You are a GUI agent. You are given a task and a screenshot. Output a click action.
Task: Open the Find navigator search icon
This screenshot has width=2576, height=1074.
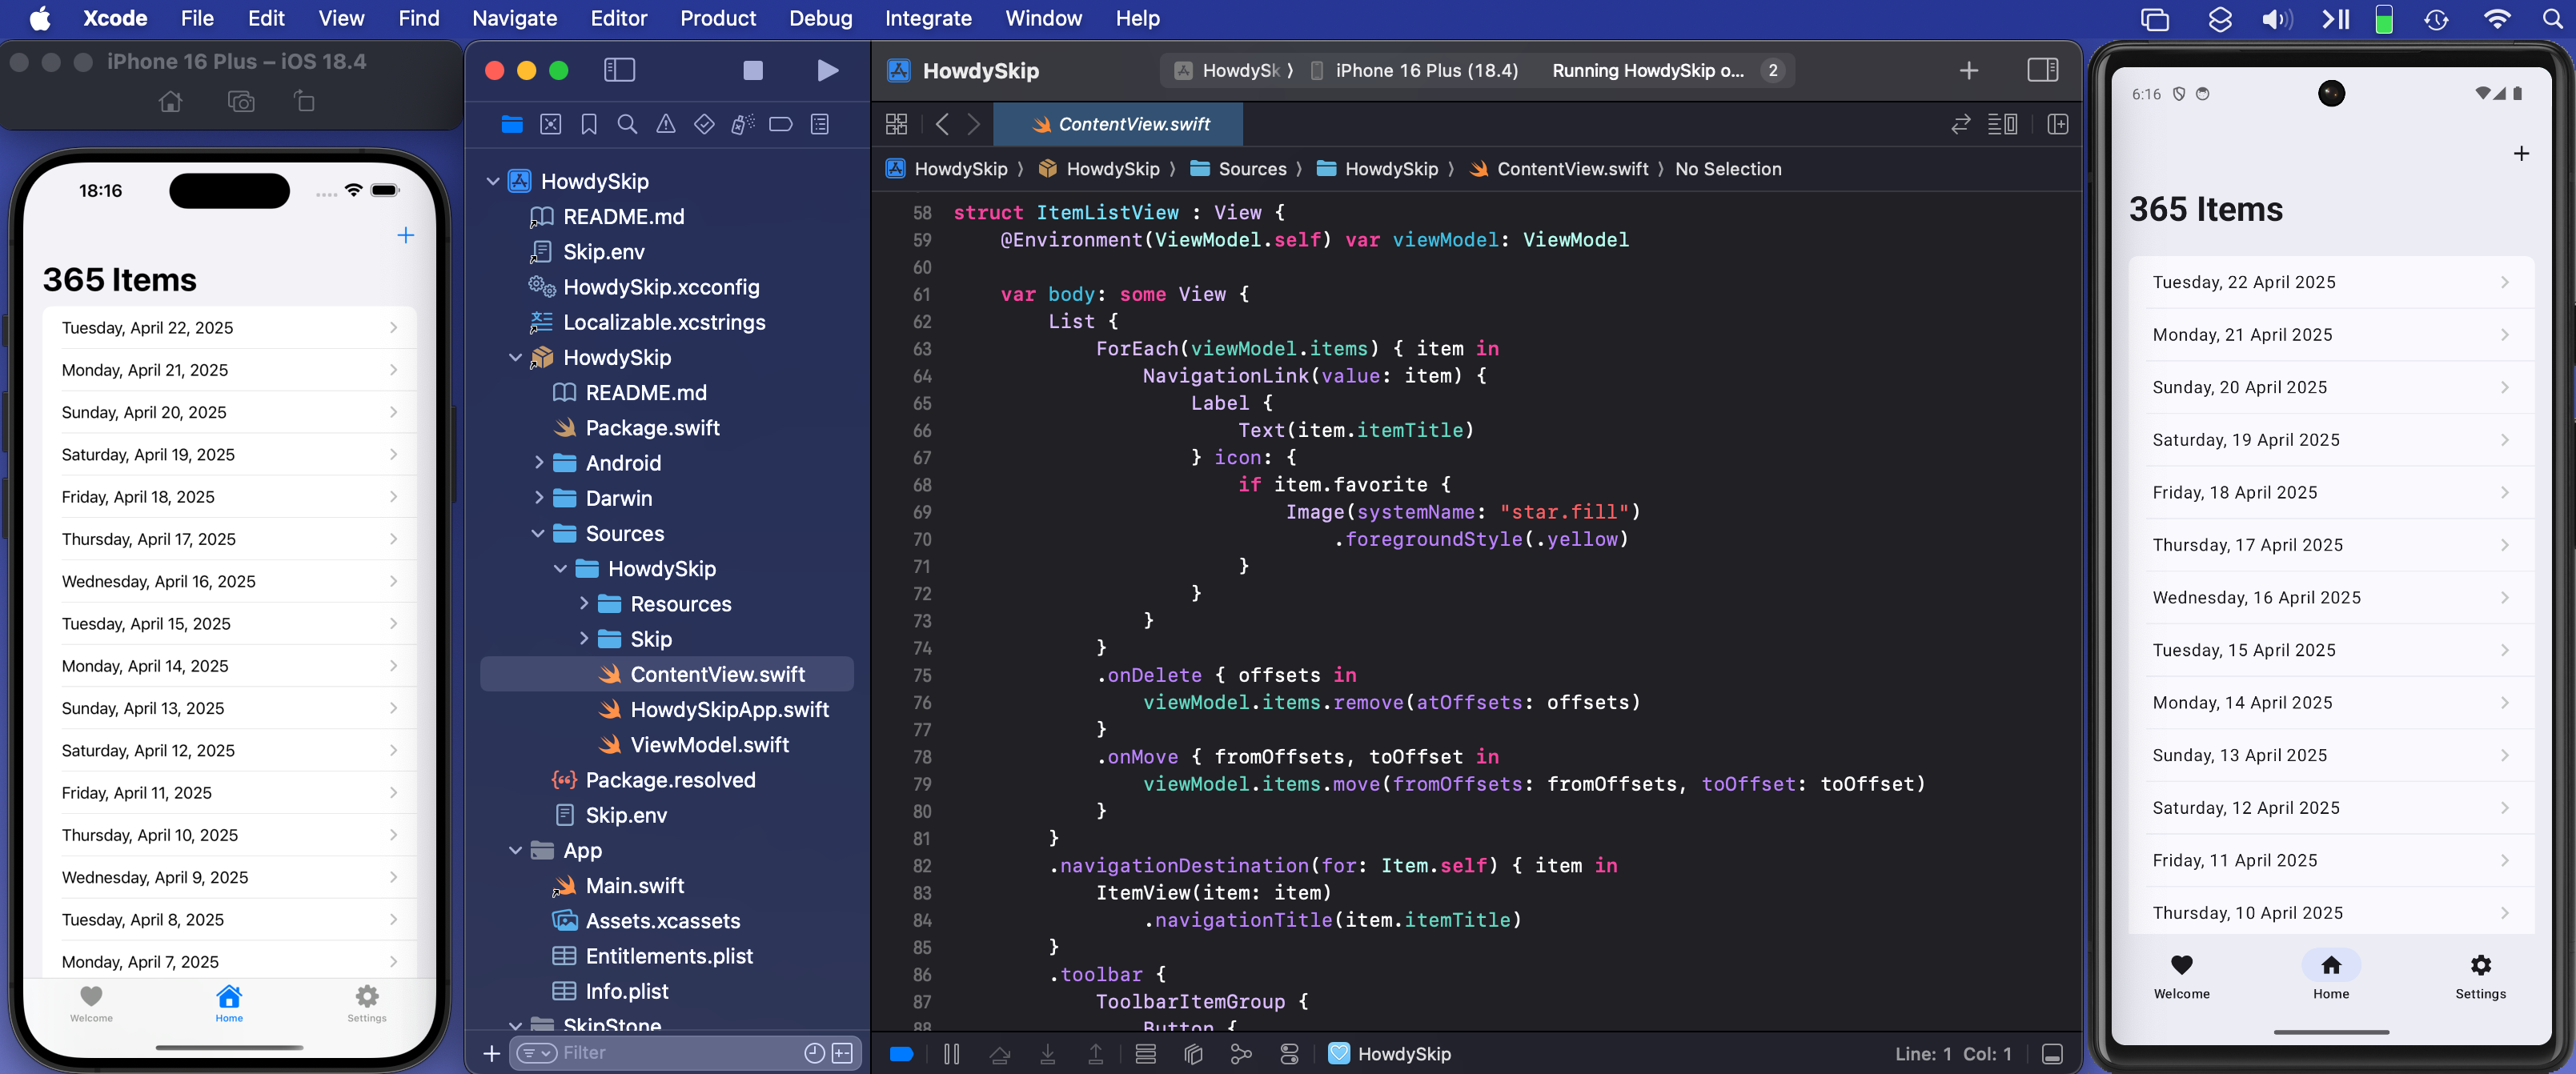point(627,124)
